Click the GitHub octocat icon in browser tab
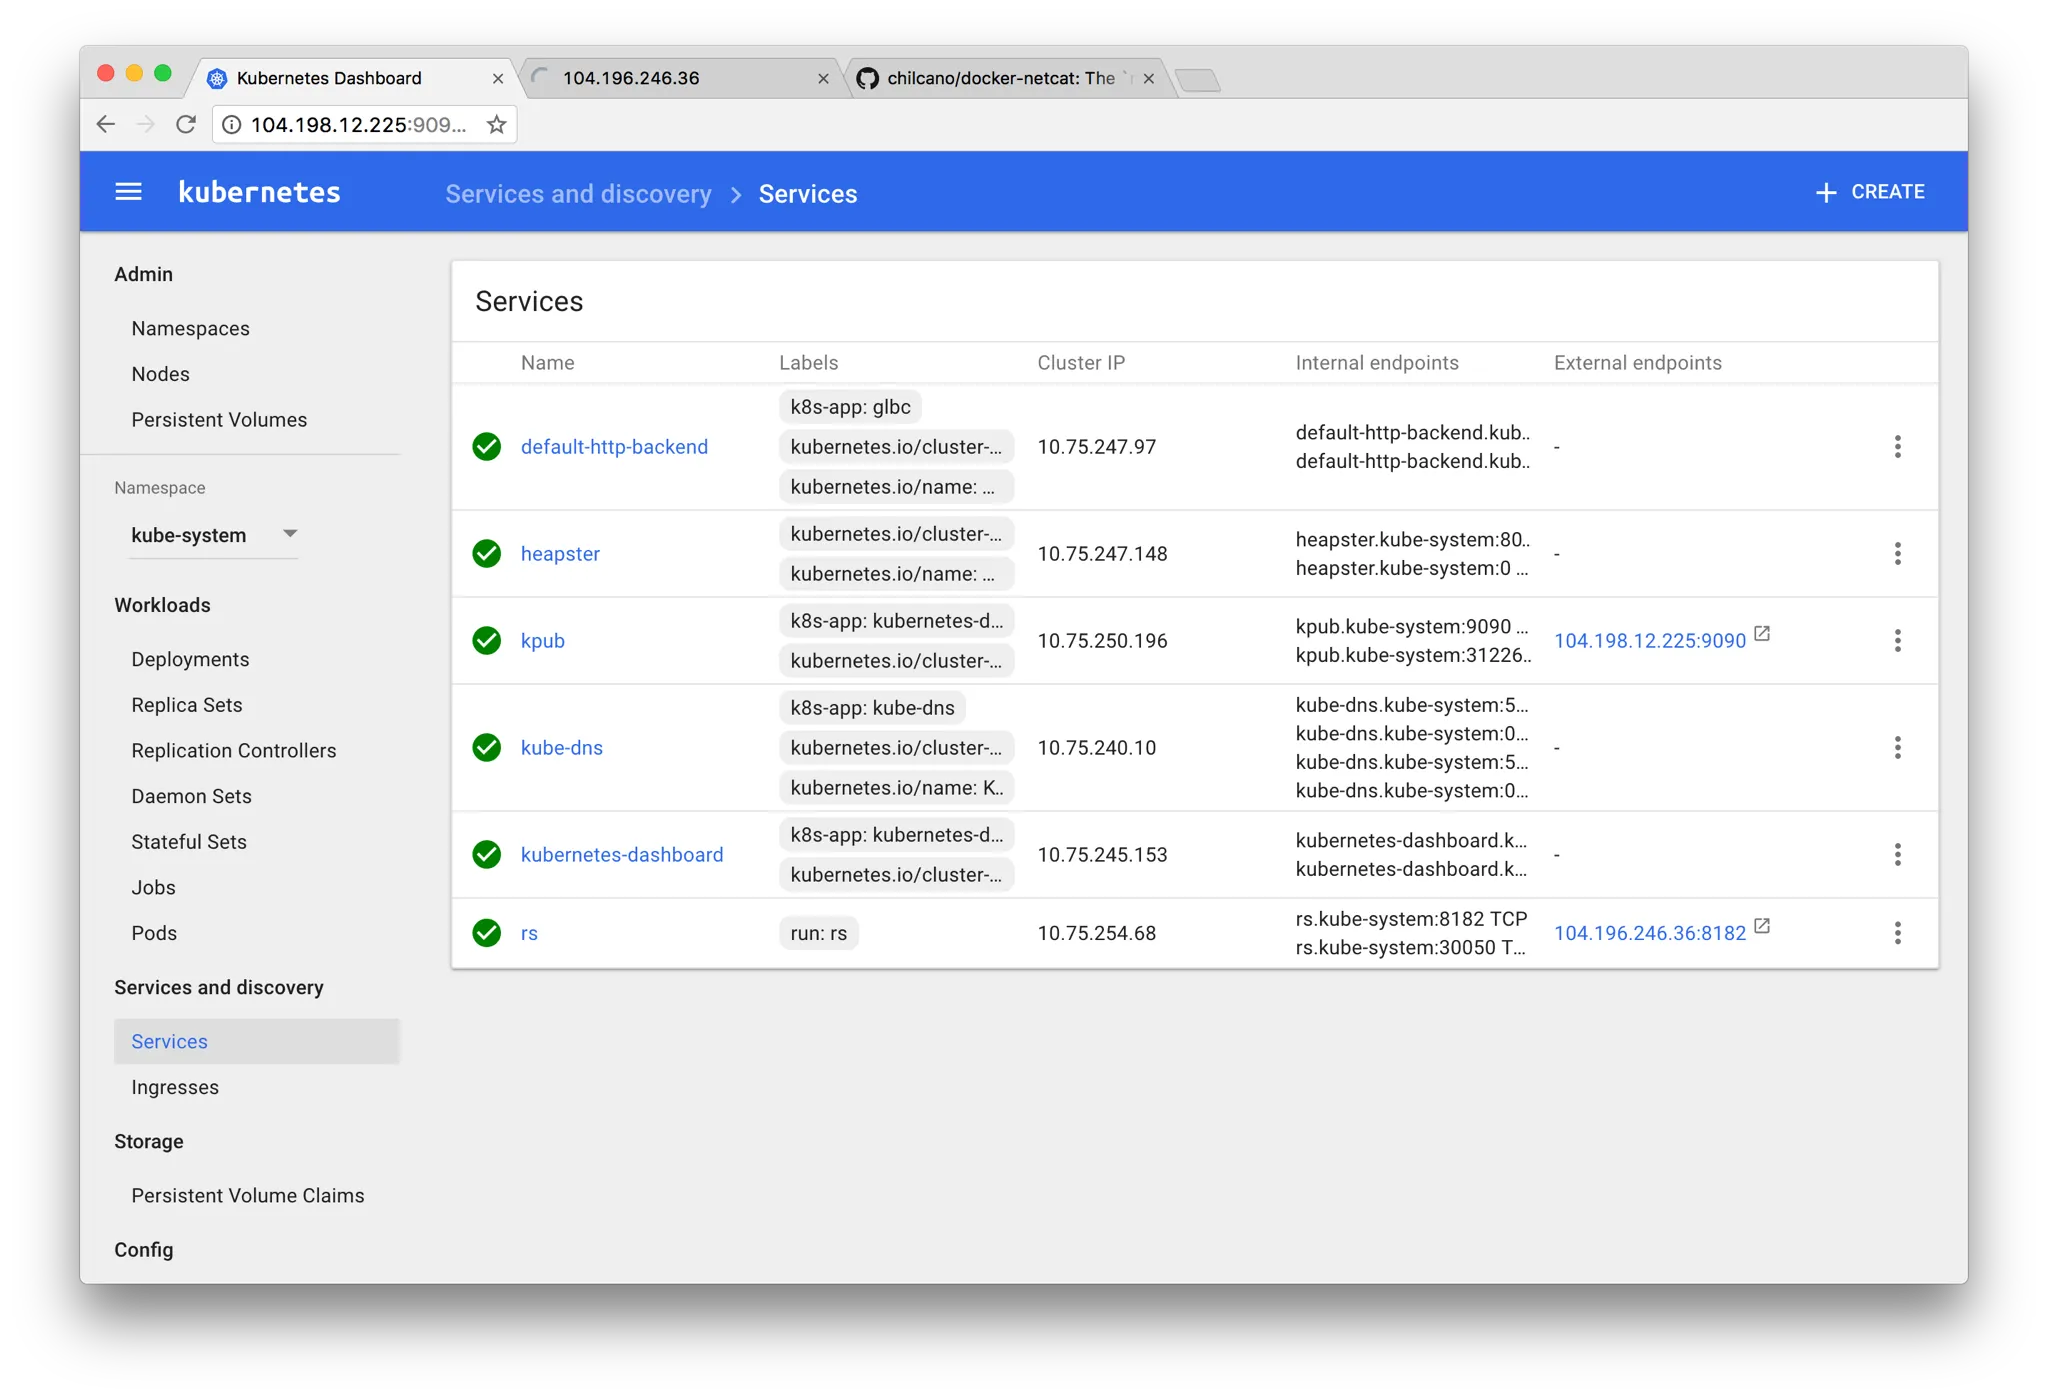 pos(868,78)
